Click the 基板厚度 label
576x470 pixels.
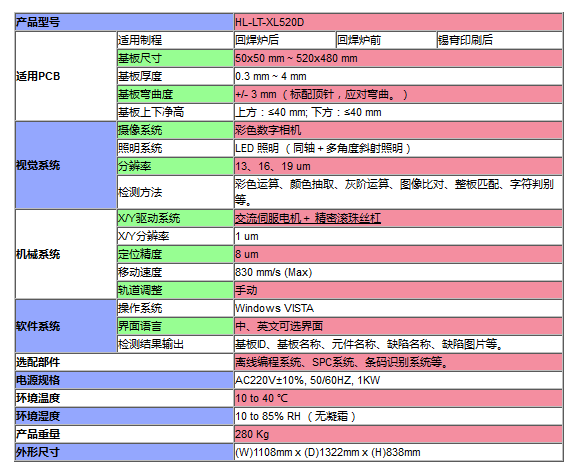[175, 76]
